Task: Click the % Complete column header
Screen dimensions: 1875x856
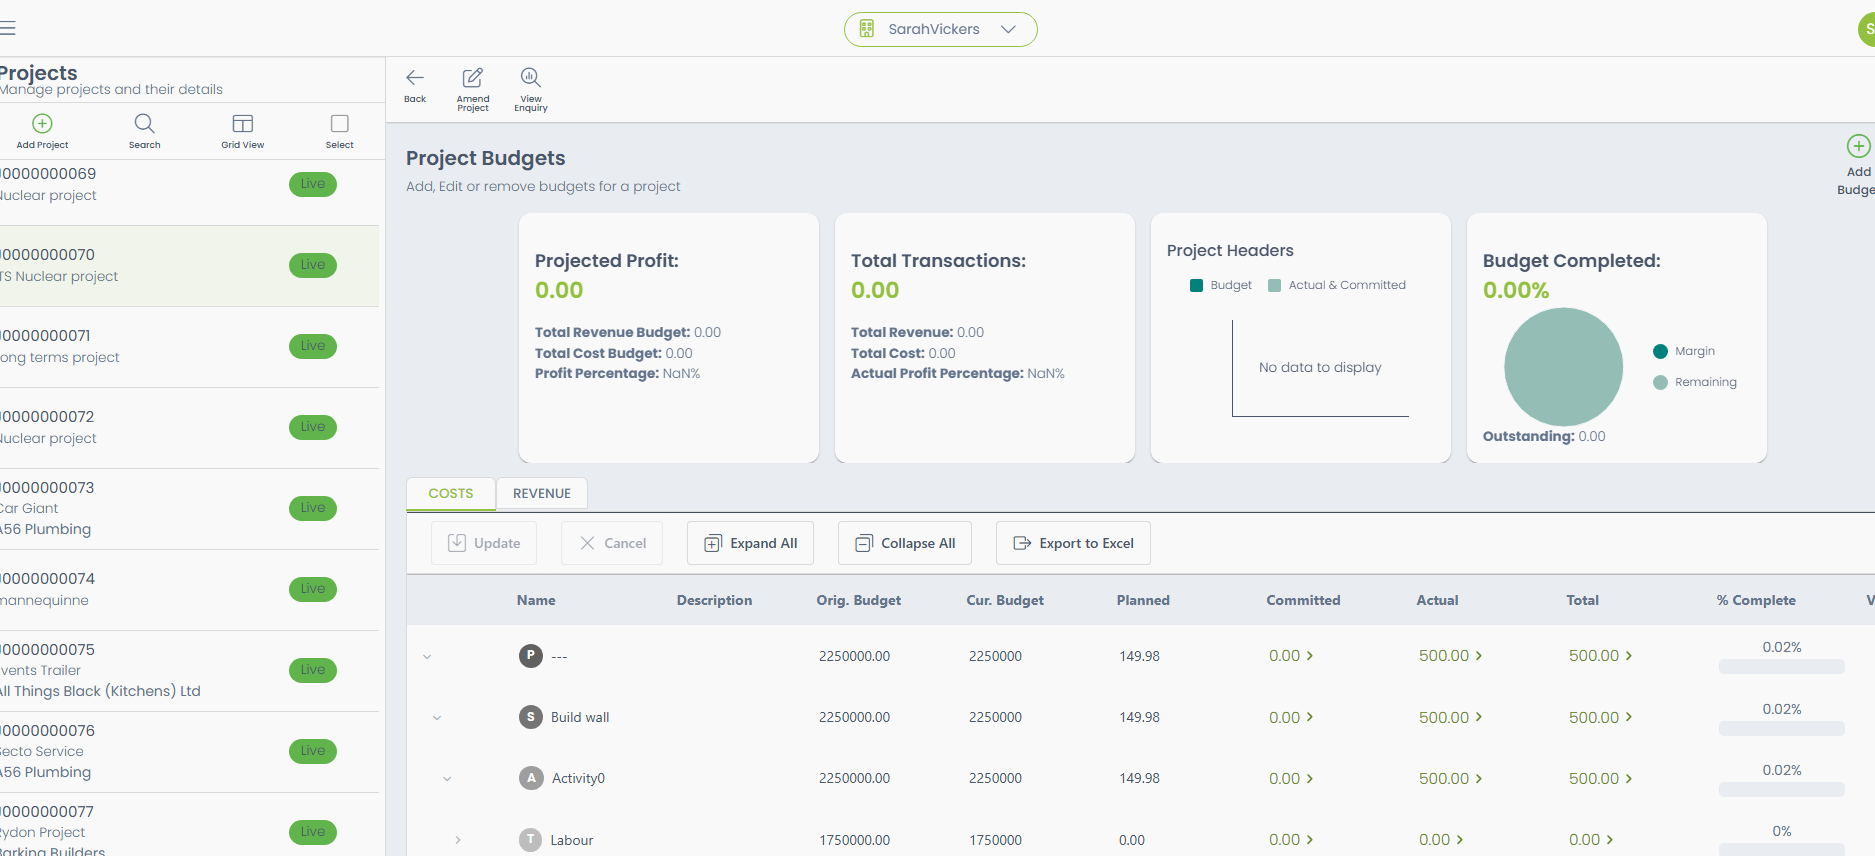Action: point(1756,600)
